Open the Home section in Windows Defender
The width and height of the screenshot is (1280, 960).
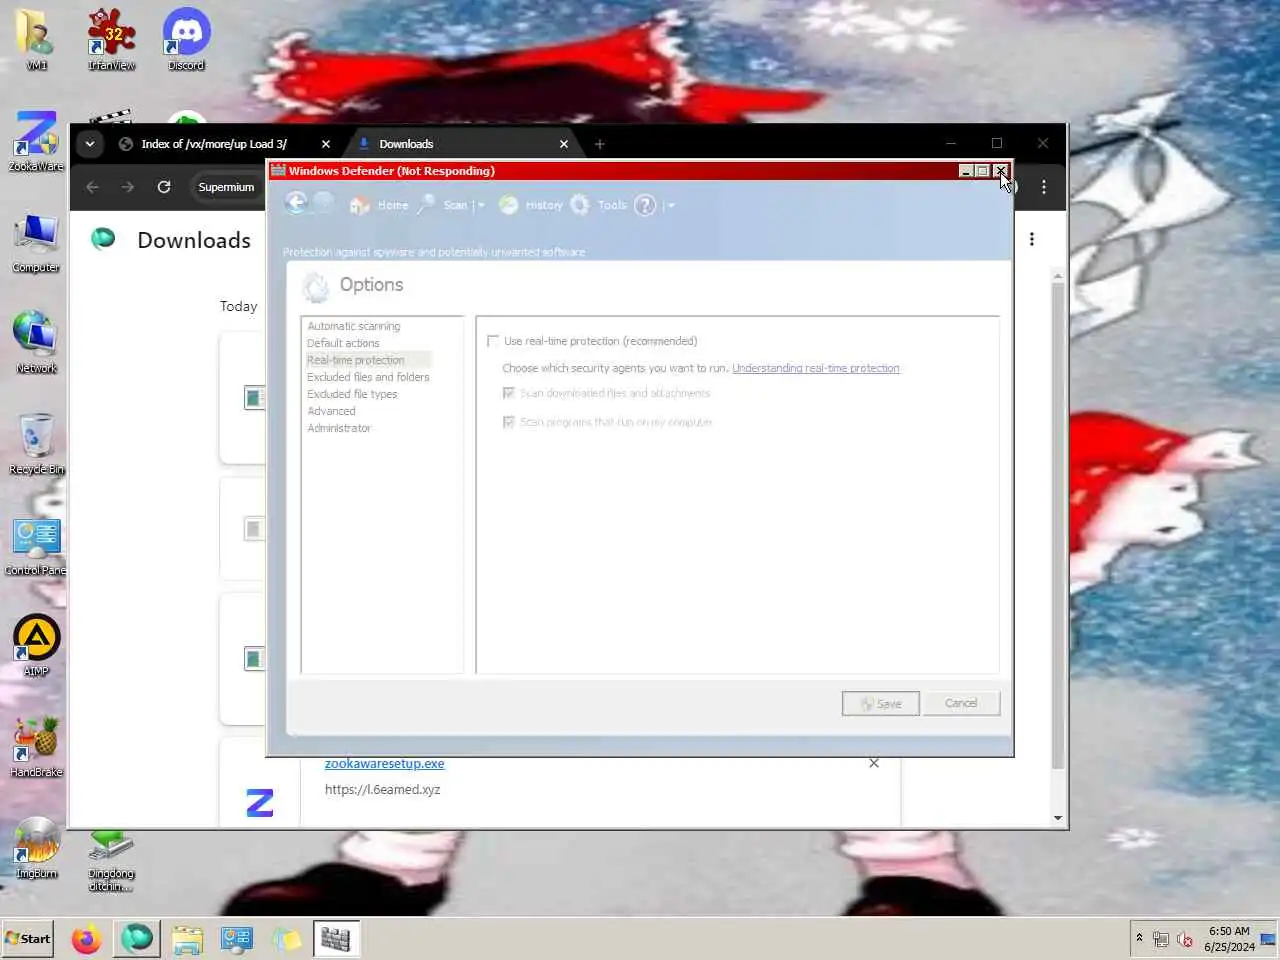pos(379,205)
